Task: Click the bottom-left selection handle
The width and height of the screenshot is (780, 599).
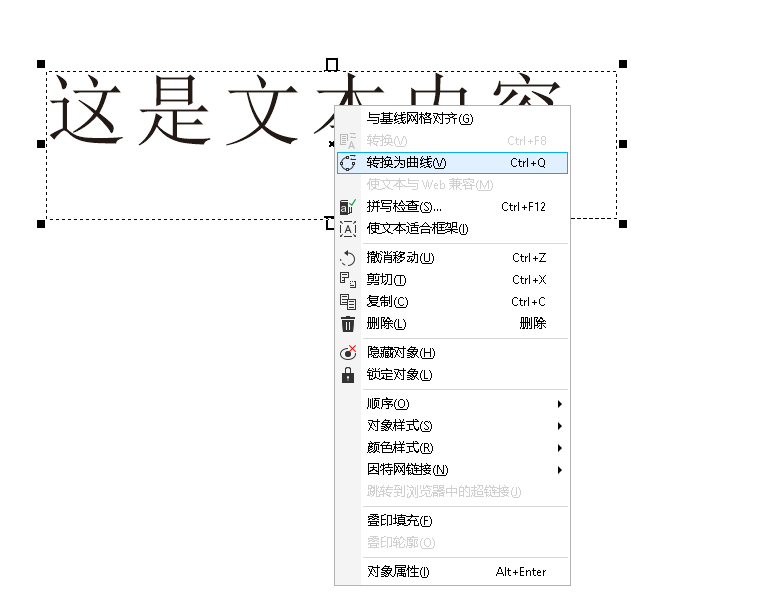Action: (41, 224)
